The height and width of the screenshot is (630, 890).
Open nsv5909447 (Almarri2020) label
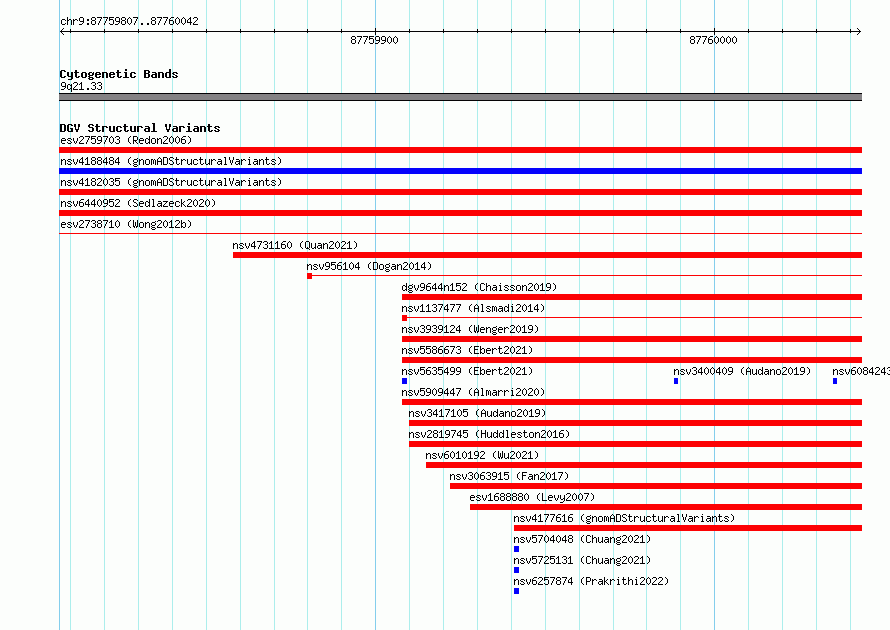473,392
